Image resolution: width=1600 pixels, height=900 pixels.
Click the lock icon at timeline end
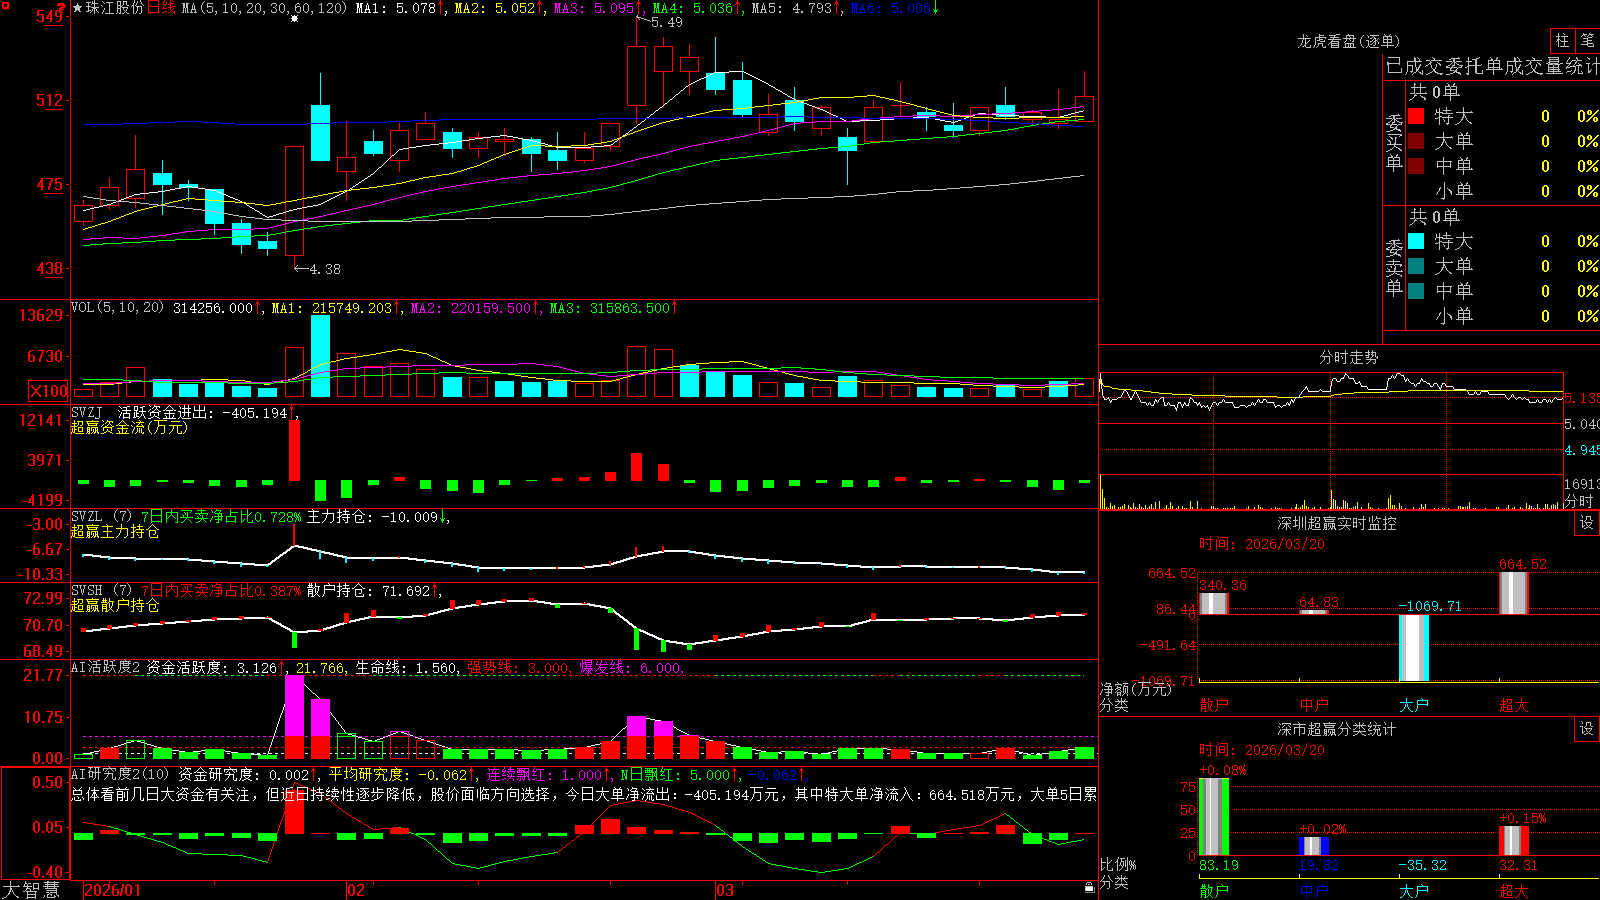click(1090, 888)
